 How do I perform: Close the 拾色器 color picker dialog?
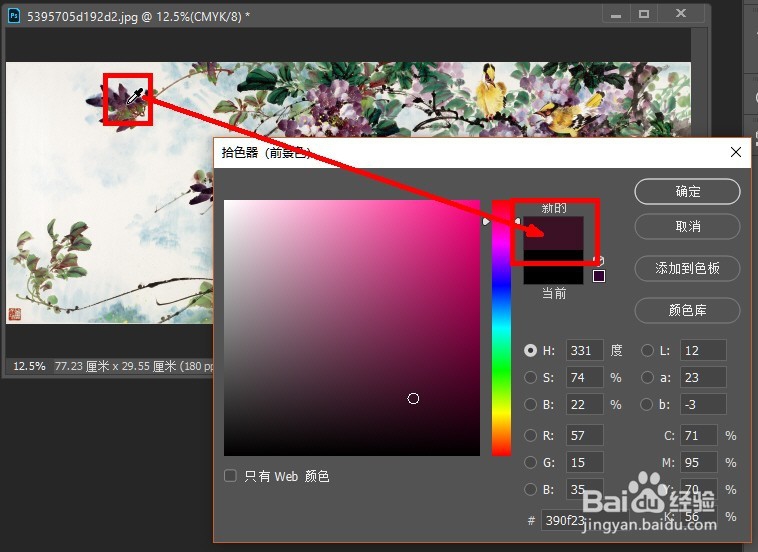pos(736,152)
